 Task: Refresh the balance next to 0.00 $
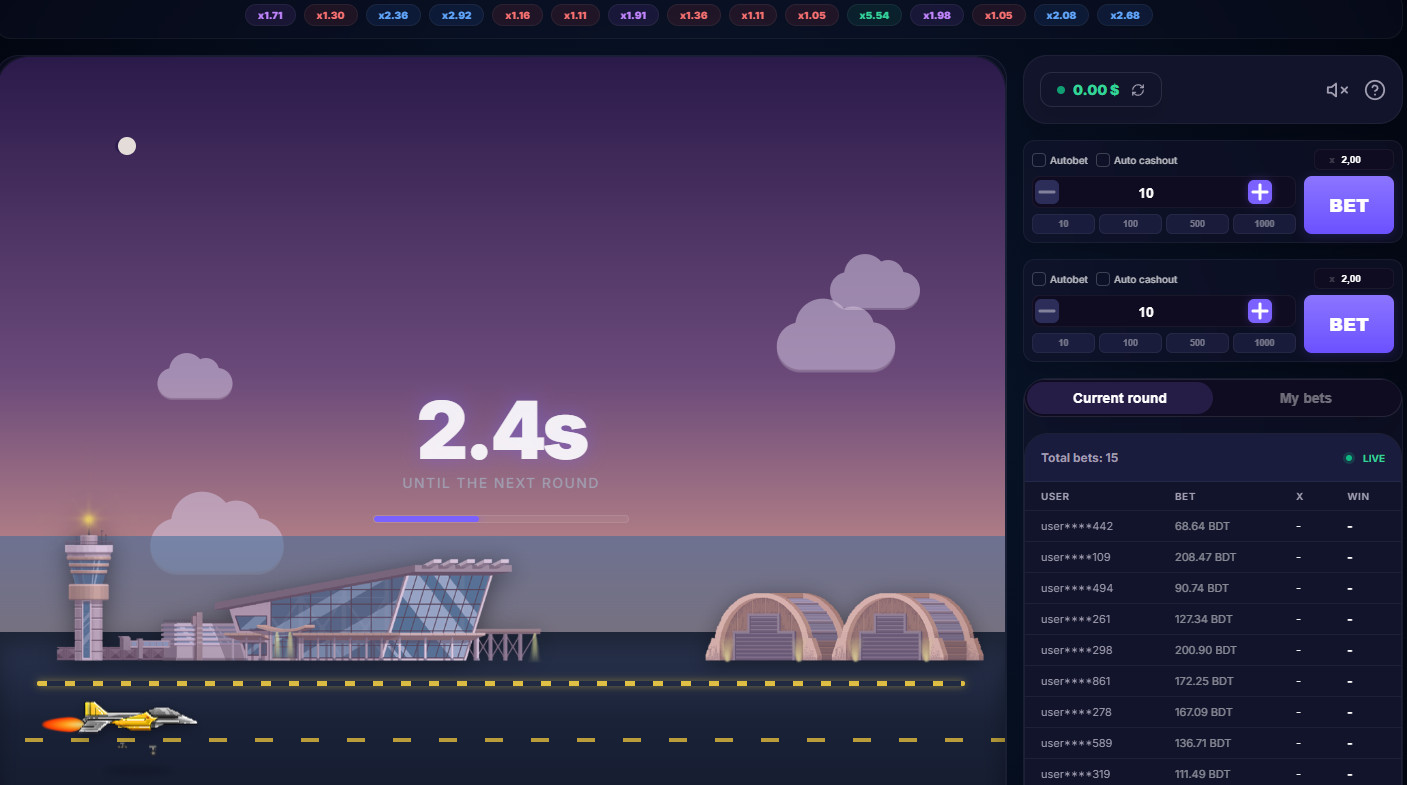(x=1138, y=90)
